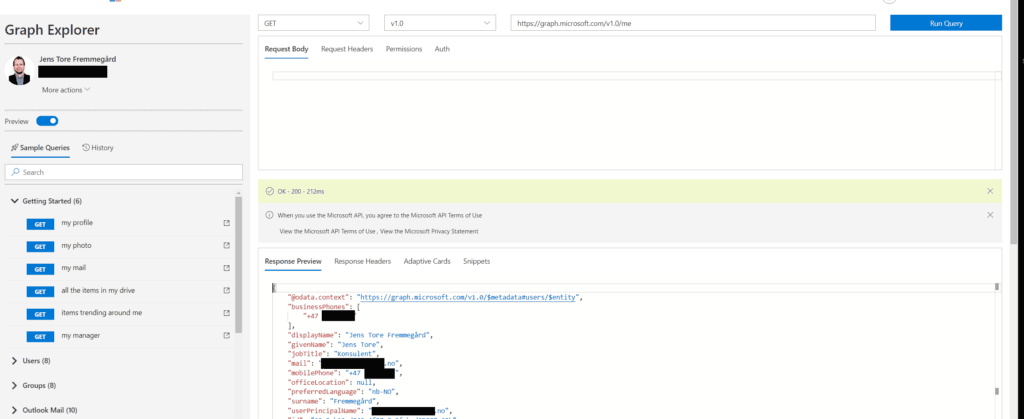Click into the request body editor

tap(632, 76)
